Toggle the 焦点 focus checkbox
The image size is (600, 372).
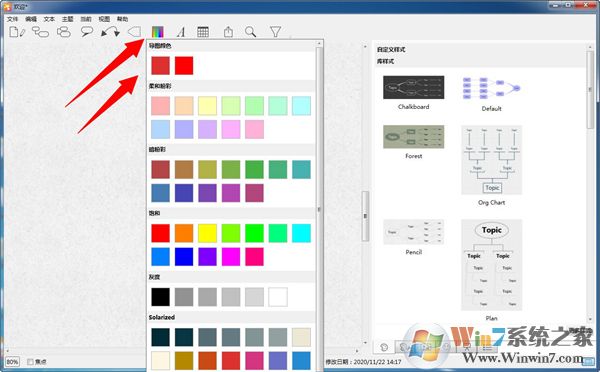[30, 361]
